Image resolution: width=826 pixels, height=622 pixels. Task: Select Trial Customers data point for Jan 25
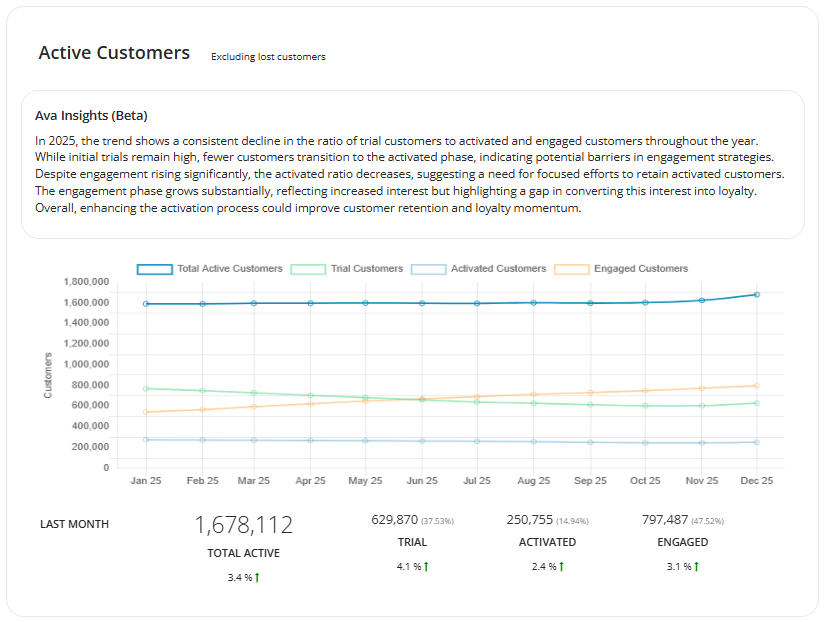pyautogui.click(x=146, y=388)
